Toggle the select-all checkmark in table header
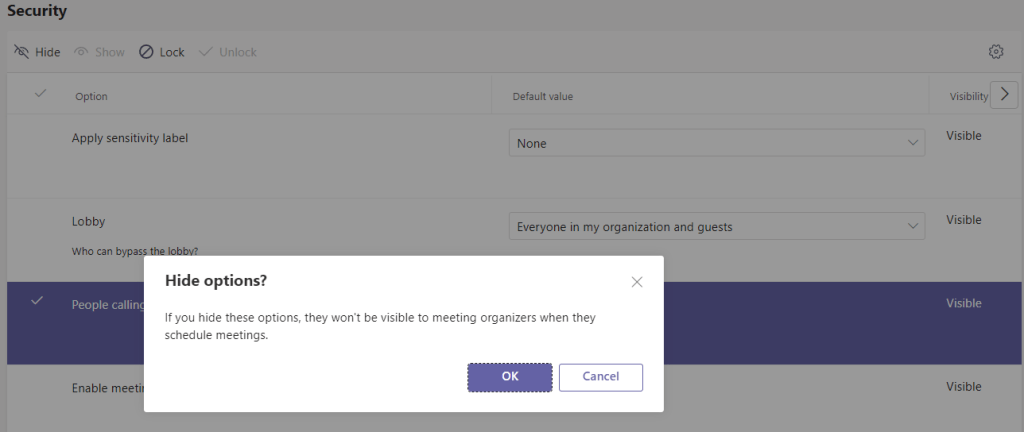1024x432 pixels. click(x=40, y=94)
